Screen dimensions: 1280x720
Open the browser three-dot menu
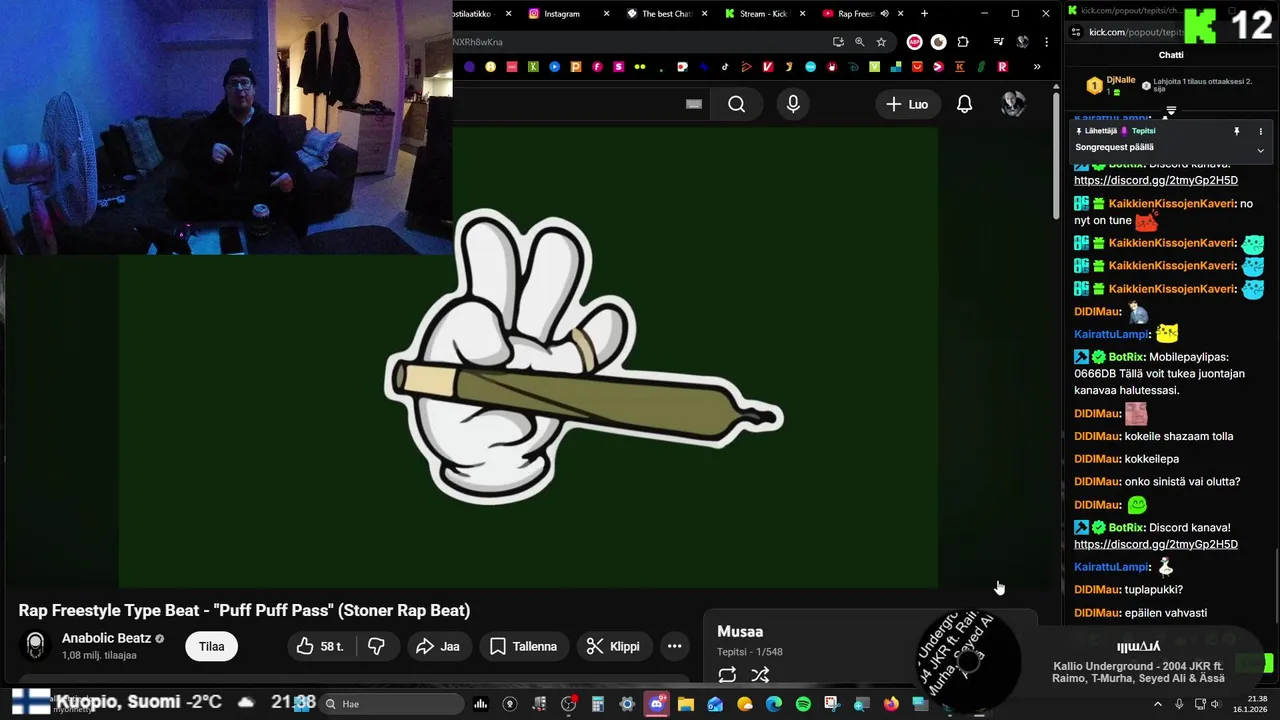[1046, 42]
